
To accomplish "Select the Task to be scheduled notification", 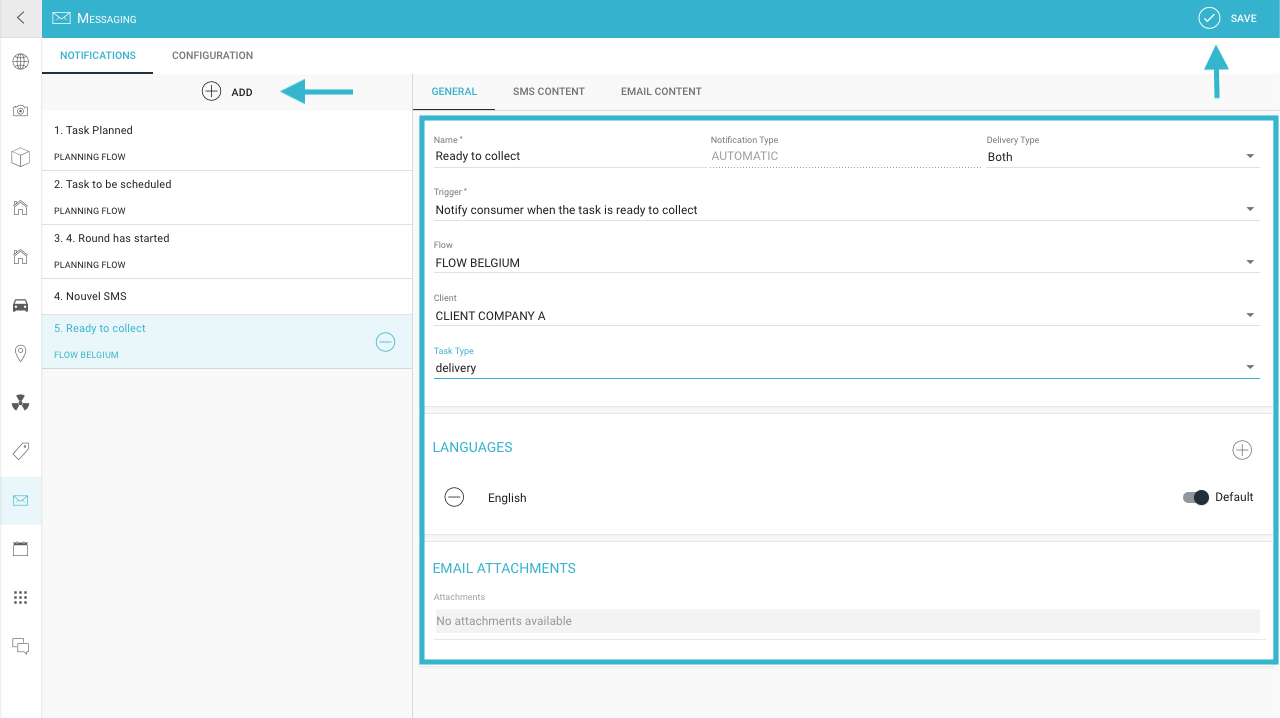I will [x=227, y=197].
